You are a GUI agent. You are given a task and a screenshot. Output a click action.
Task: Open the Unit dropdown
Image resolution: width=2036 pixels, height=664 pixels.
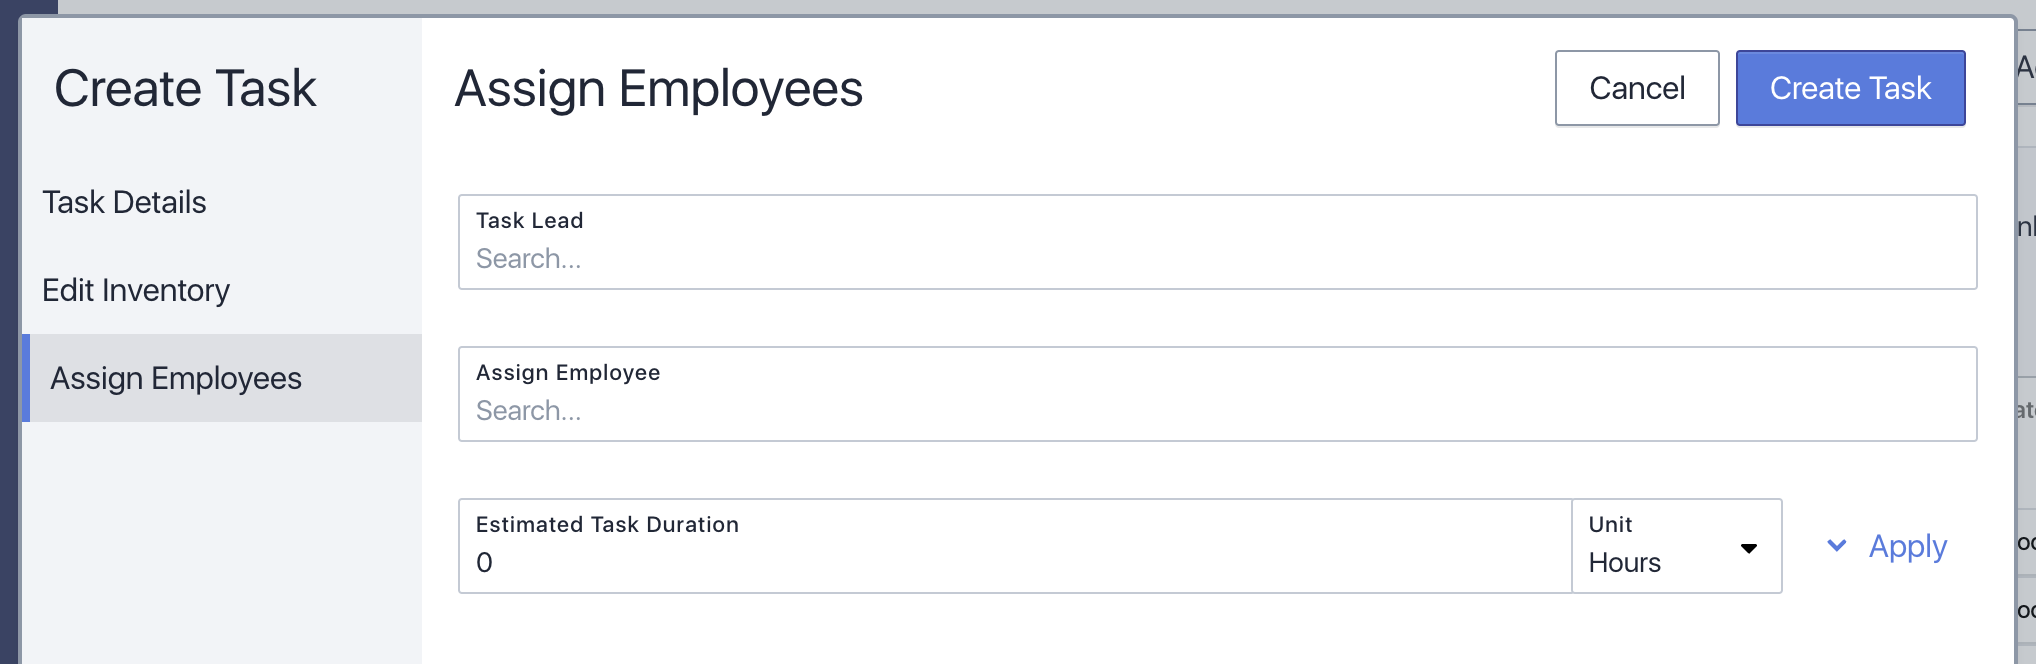coord(1676,546)
